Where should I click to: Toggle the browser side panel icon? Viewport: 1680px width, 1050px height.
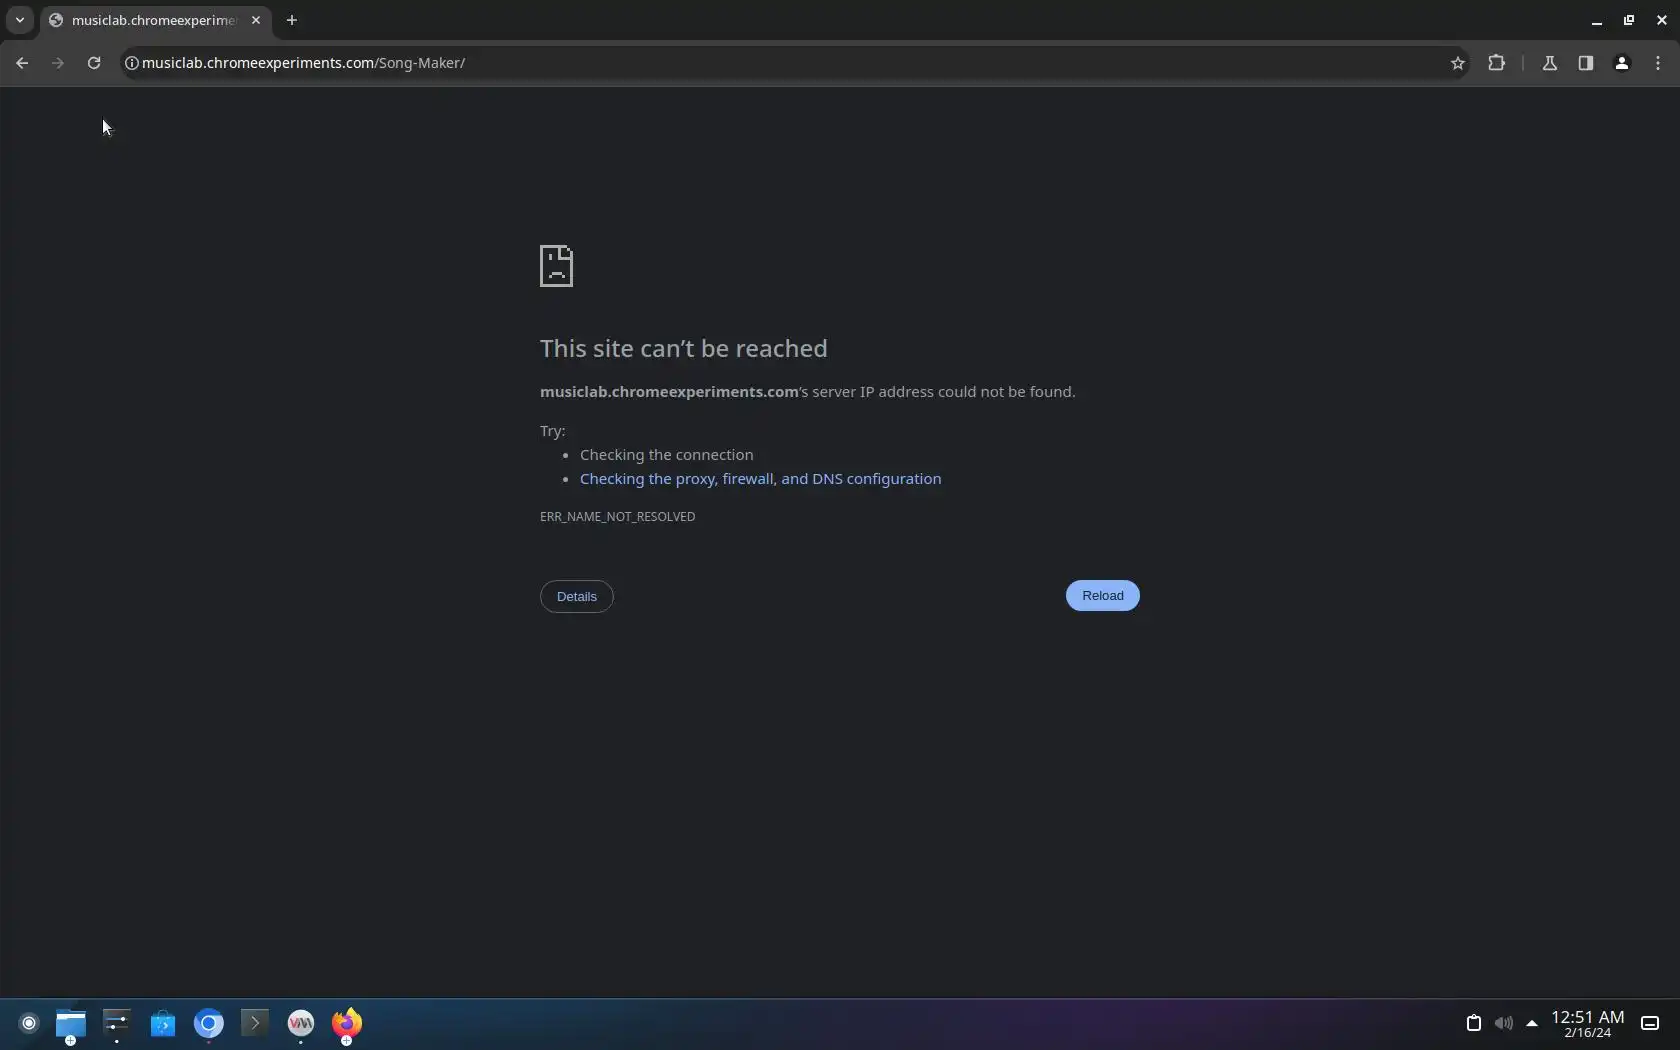(1586, 63)
